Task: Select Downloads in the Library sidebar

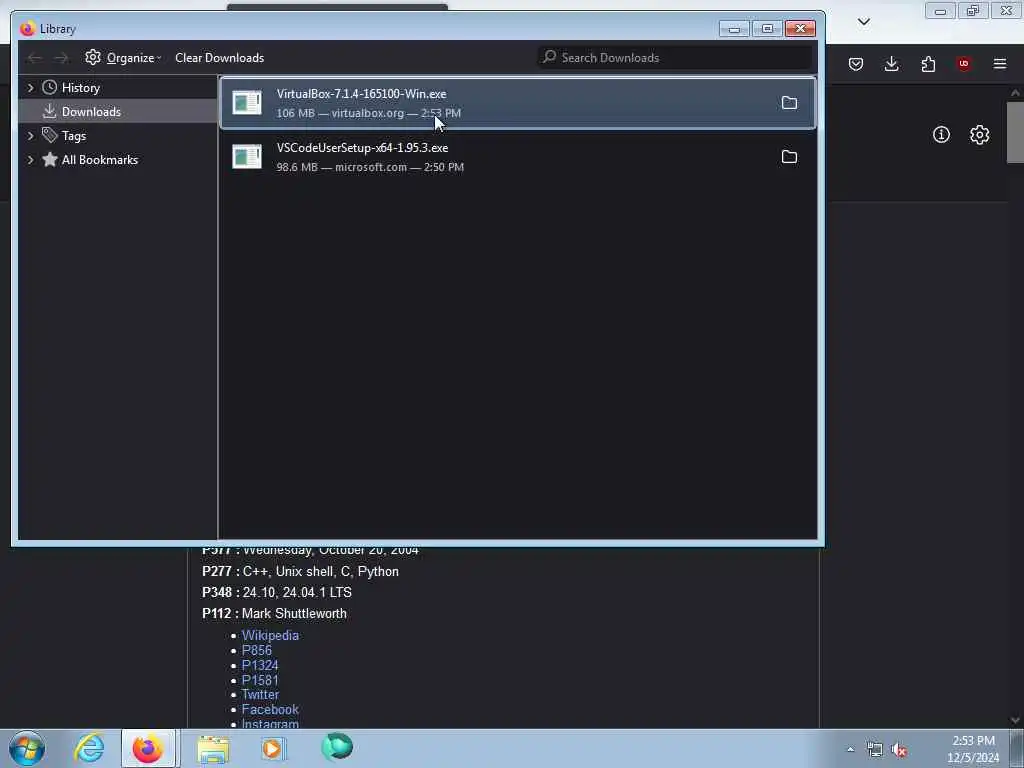Action: (x=91, y=112)
